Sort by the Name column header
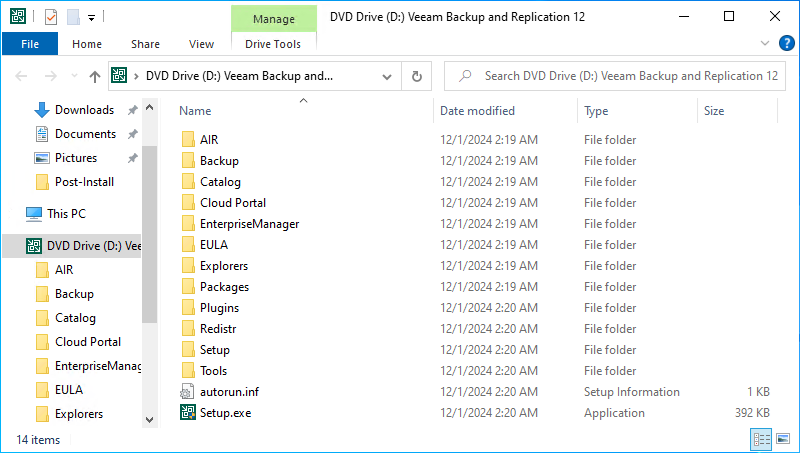The width and height of the screenshot is (800, 453). click(195, 111)
